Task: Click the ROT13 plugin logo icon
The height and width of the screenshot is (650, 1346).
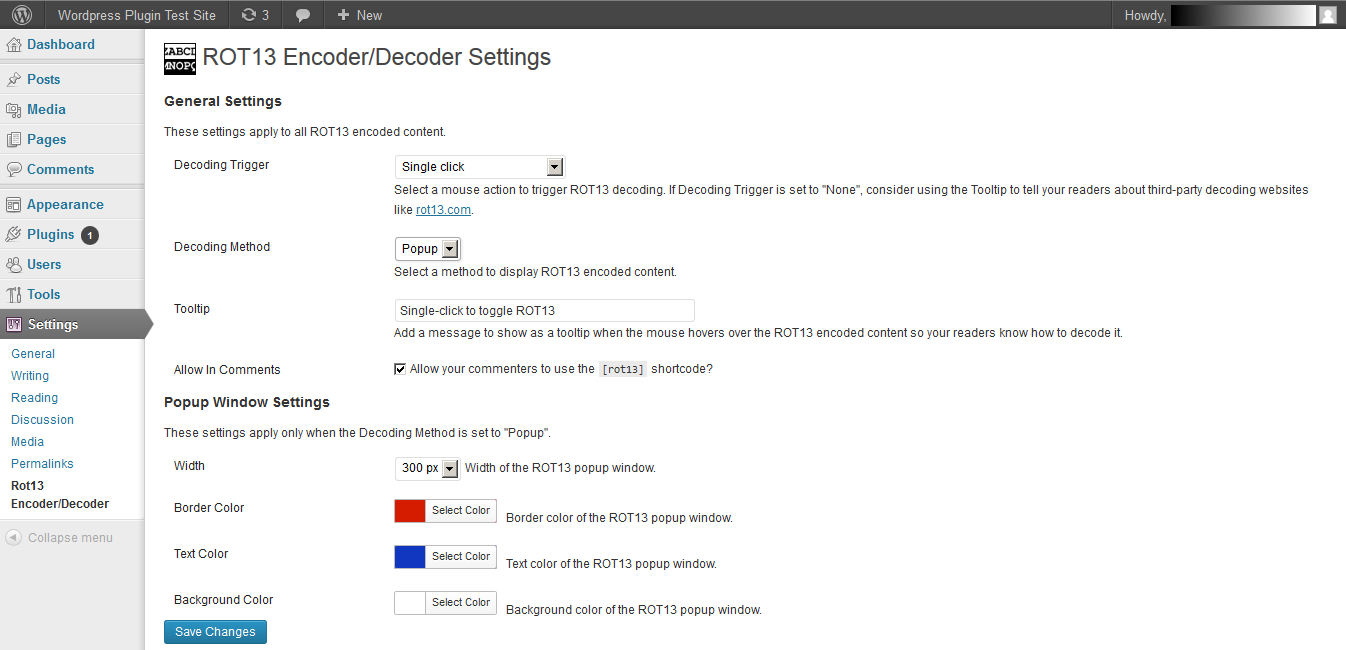Action: click(180, 58)
